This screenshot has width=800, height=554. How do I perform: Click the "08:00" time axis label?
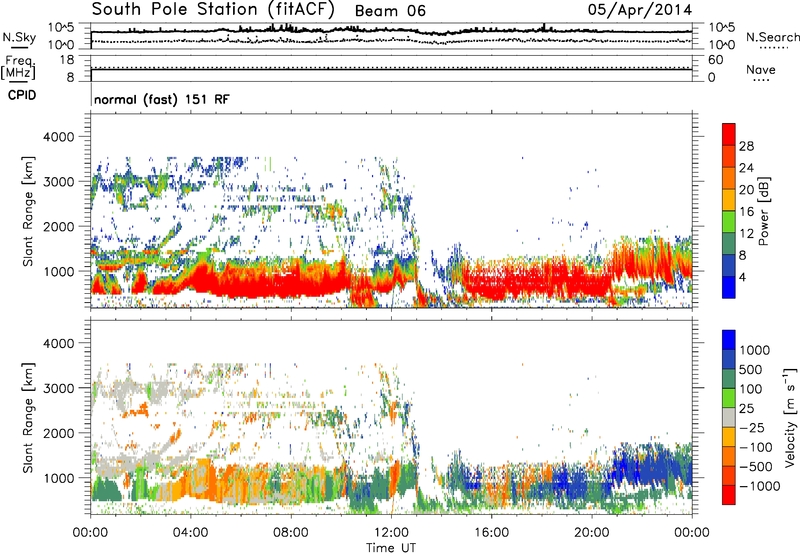click(x=290, y=533)
